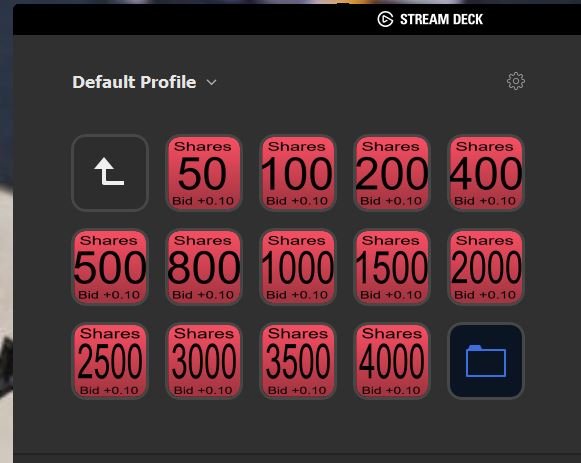Image resolution: width=581 pixels, height=463 pixels.
Task: Select the Shares 2000 key
Action: click(486, 267)
